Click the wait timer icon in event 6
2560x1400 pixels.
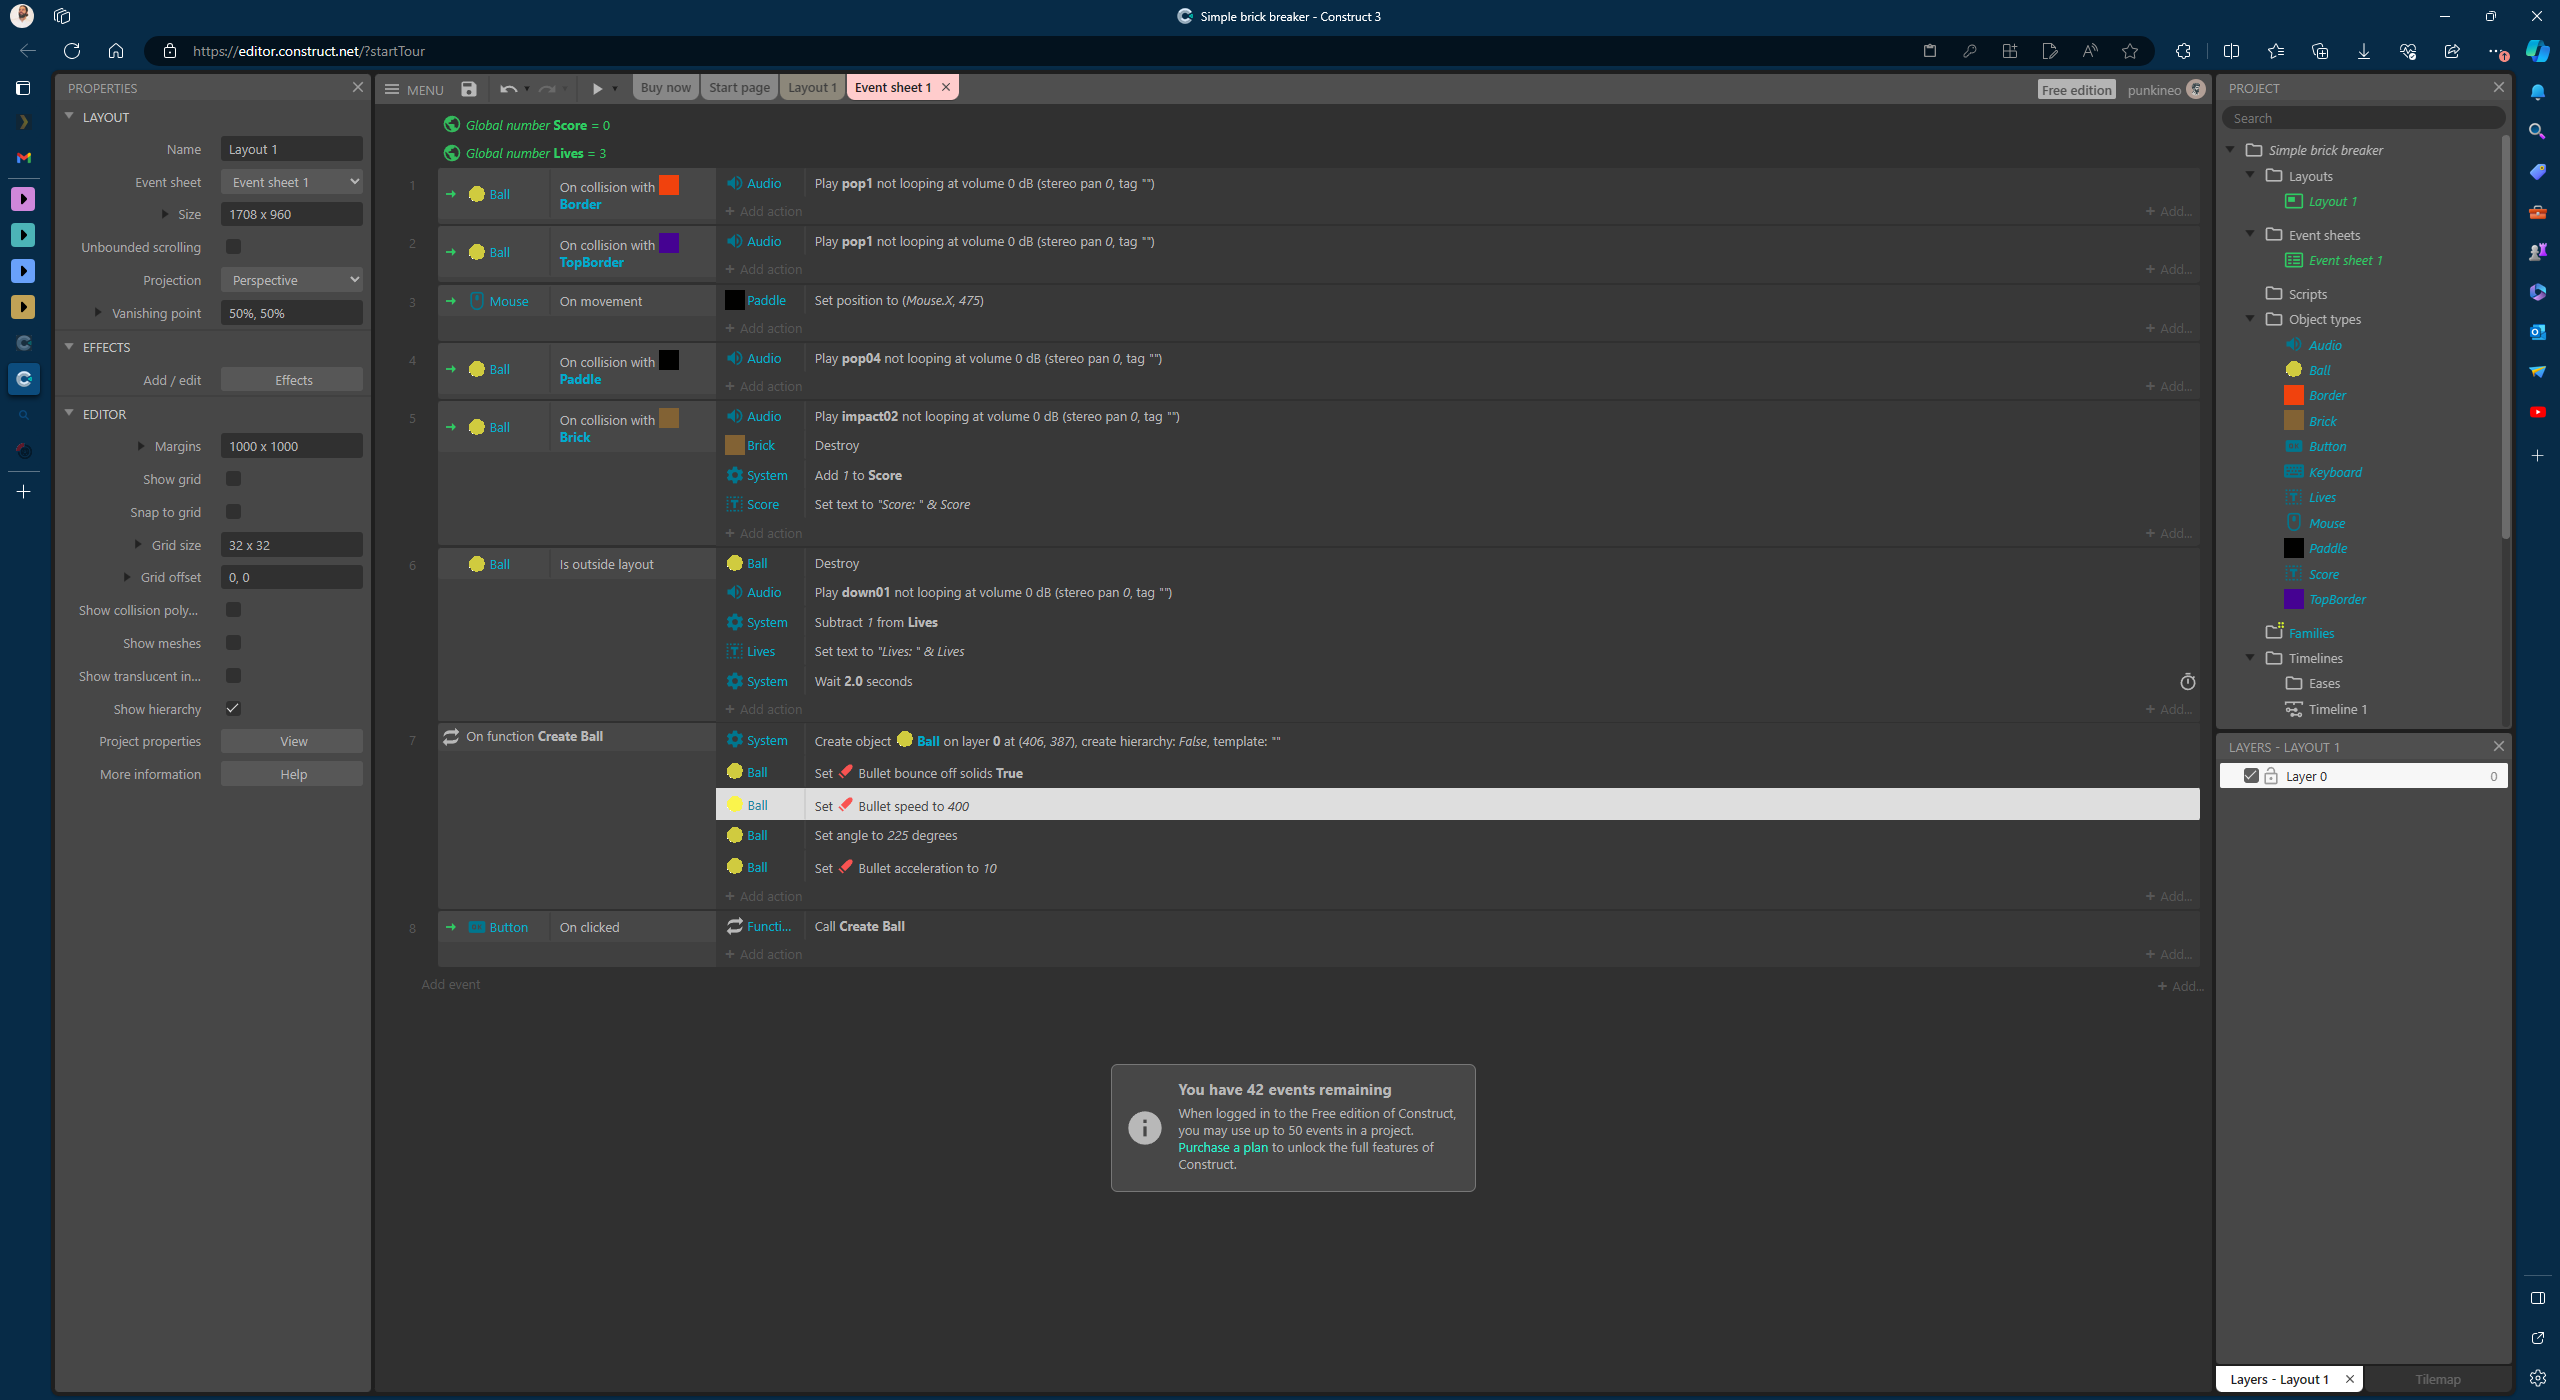click(2187, 682)
